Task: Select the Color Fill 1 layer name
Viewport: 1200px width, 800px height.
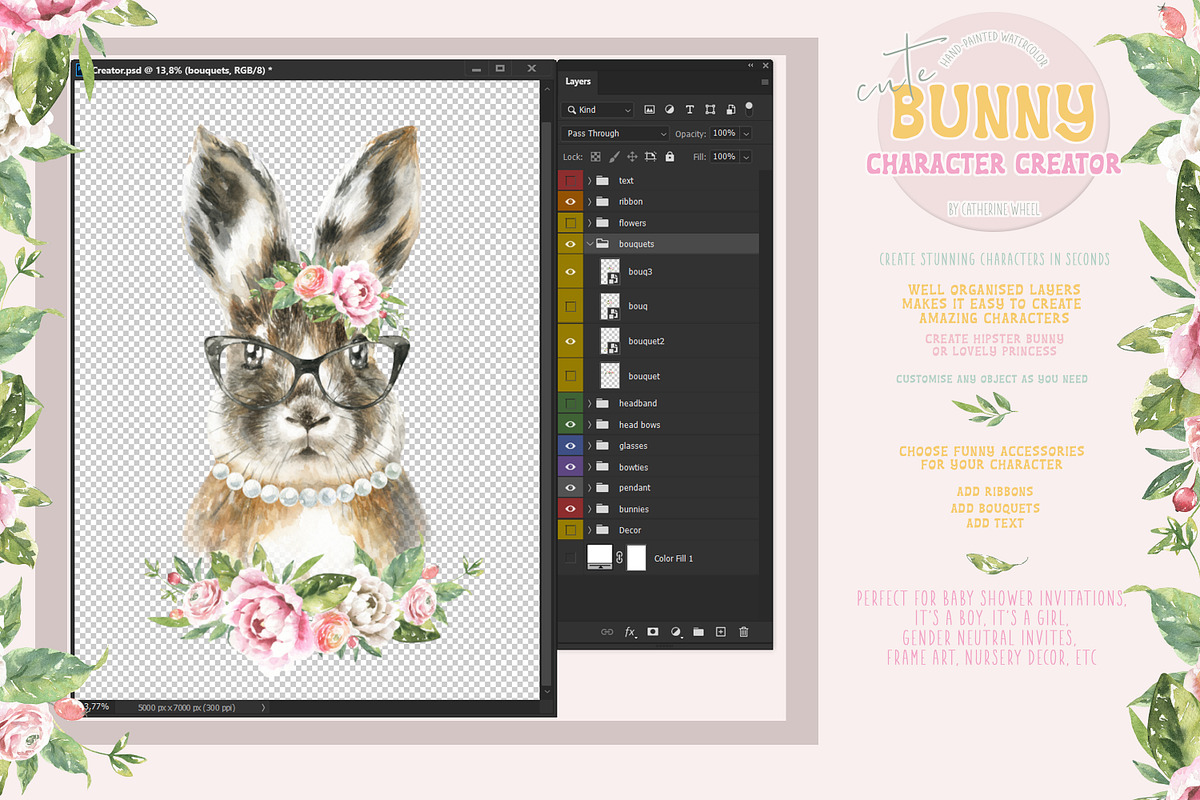Action: 673,558
